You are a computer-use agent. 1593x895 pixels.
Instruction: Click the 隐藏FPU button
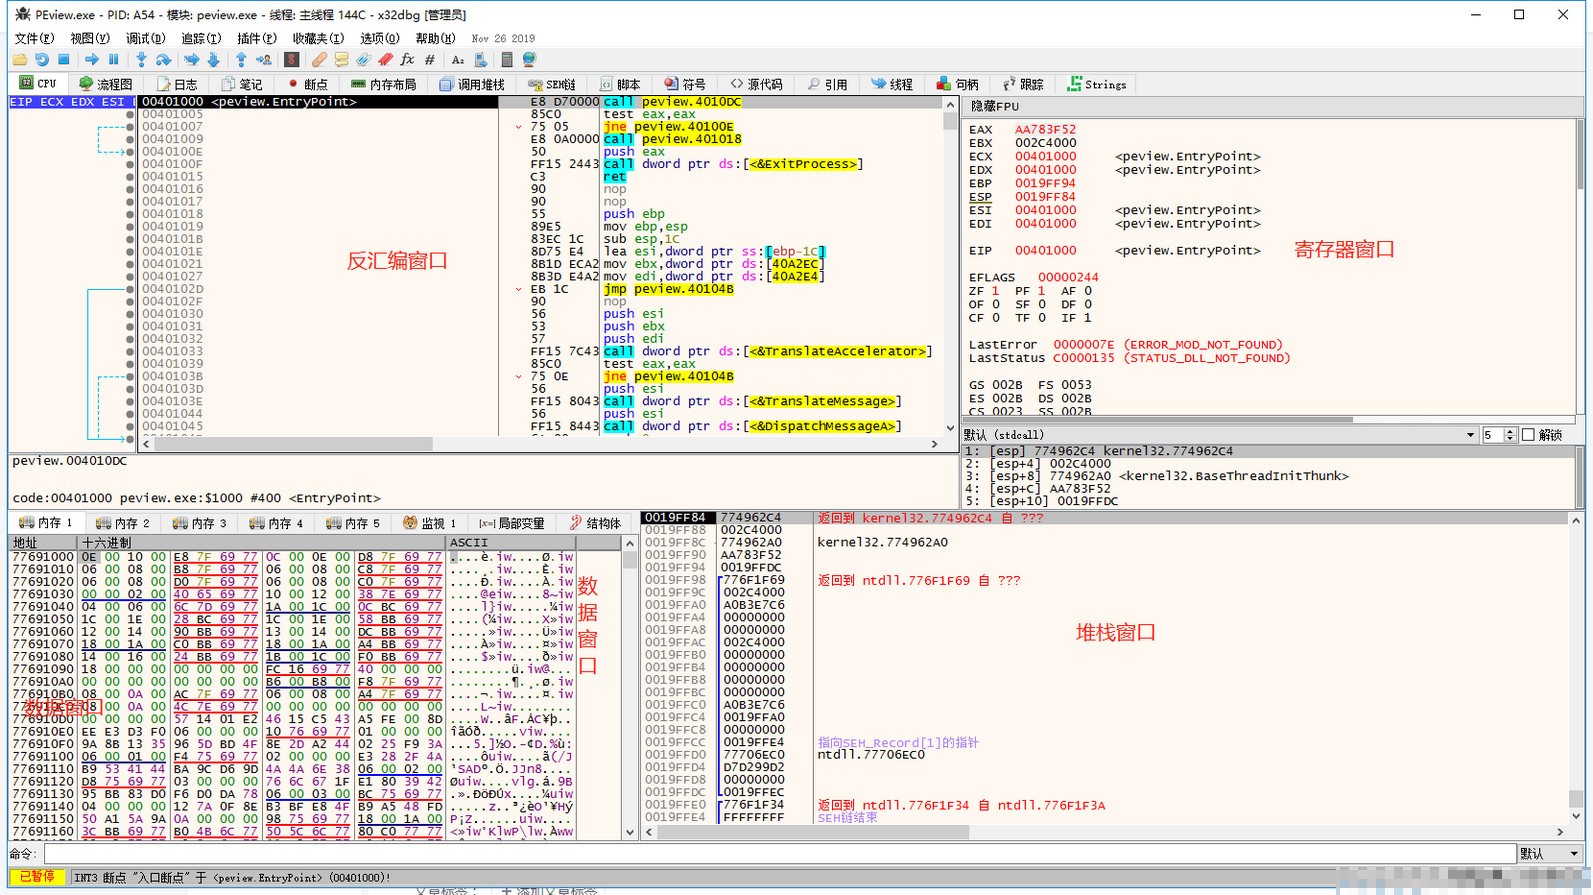point(995,106)
